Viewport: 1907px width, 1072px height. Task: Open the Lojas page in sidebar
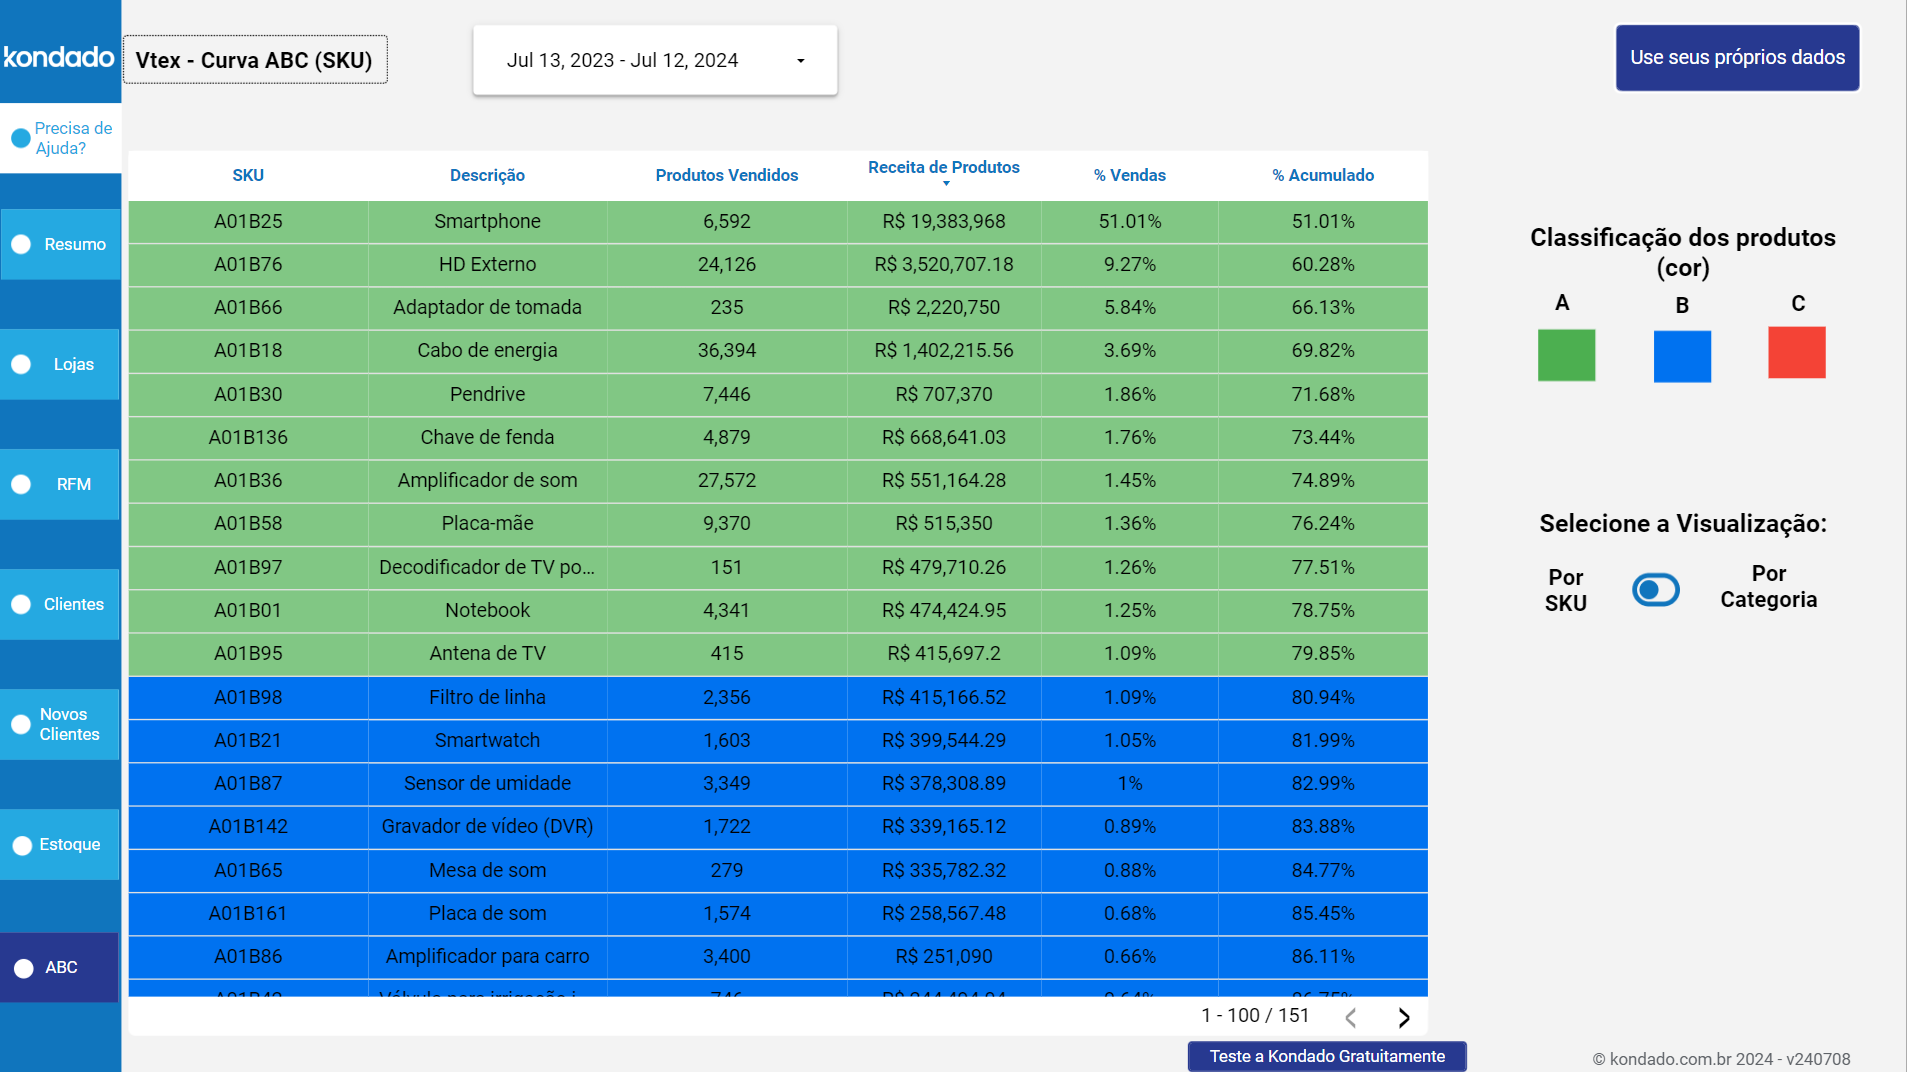73,364
